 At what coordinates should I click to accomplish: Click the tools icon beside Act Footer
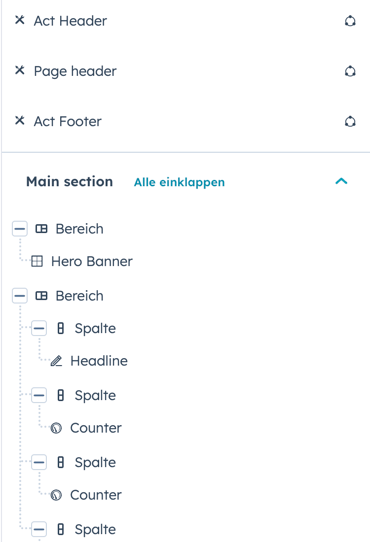(20, 121)
